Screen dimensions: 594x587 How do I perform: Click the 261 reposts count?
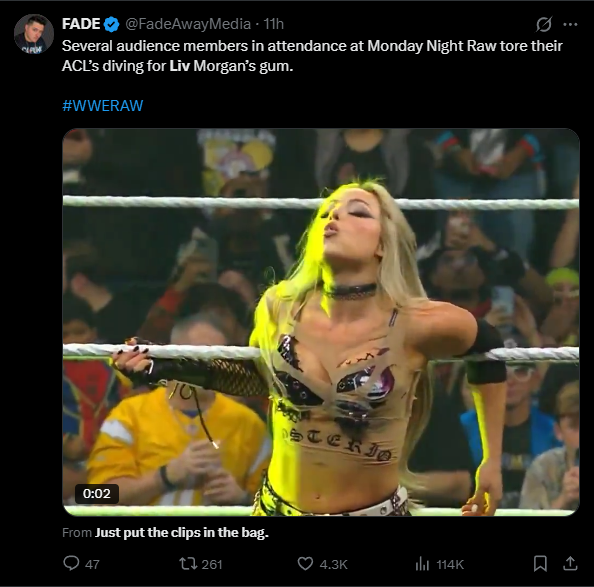212,564
